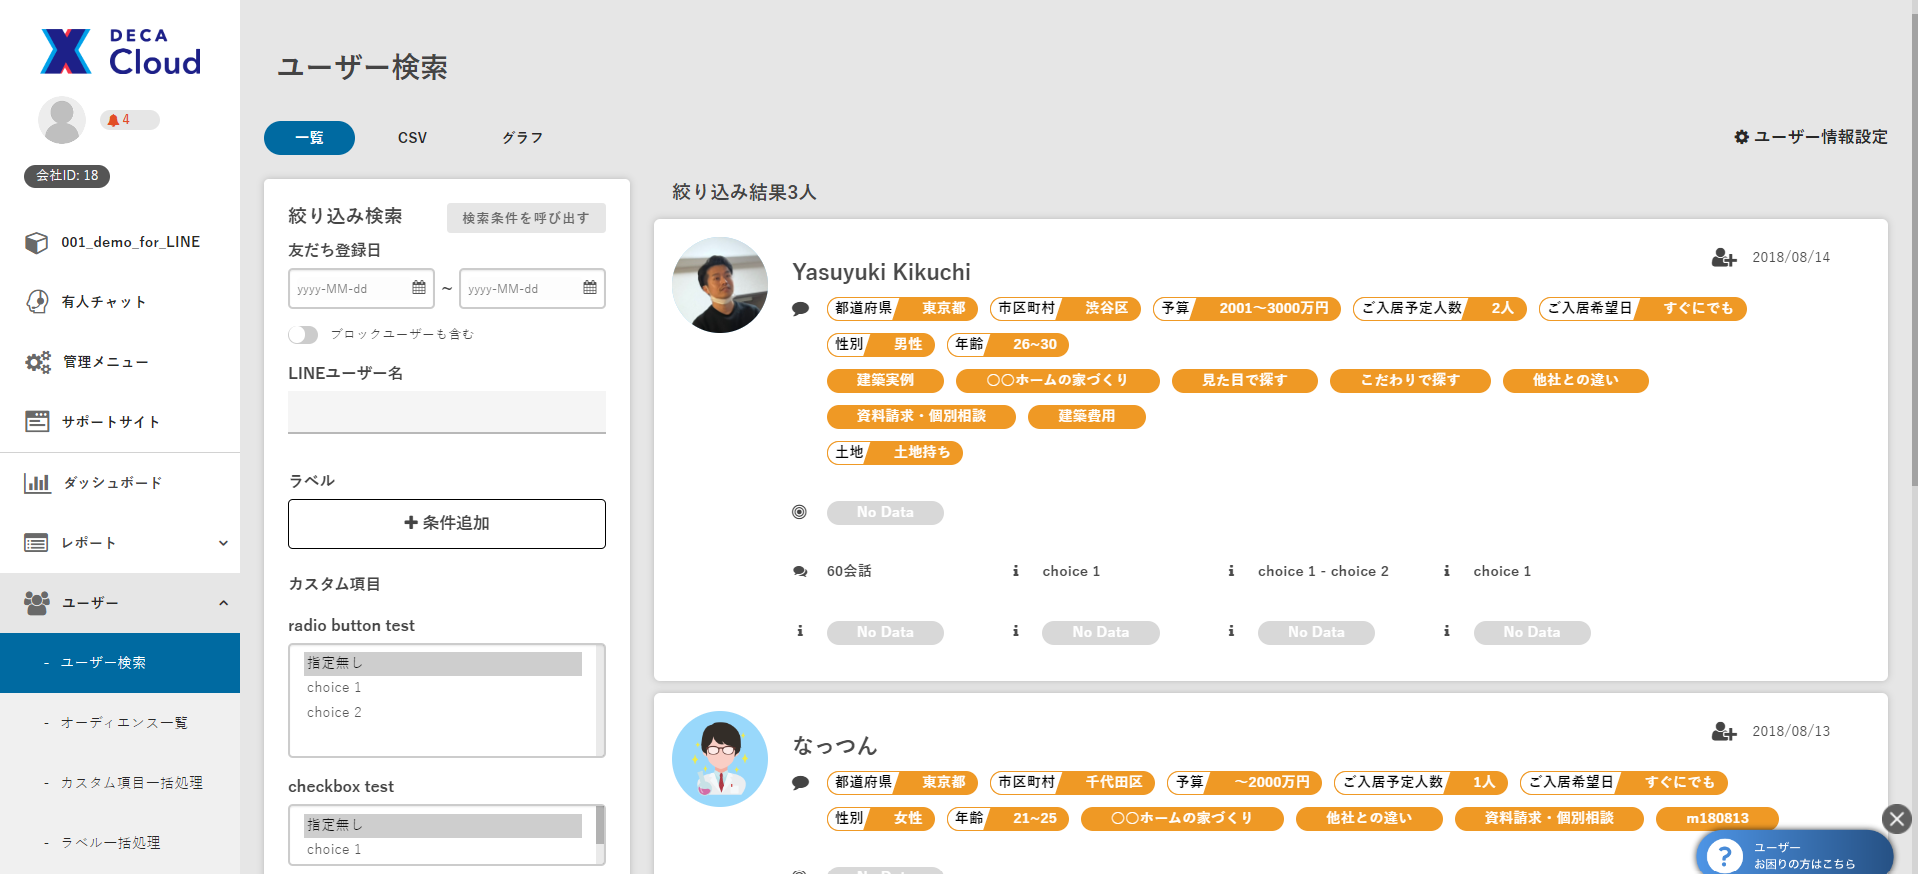The width and height of the screenshot is (1918, 874).
Task: Click 資料請求・個別相談 tag for Yasuyuki
Action: tap(921, 417)
